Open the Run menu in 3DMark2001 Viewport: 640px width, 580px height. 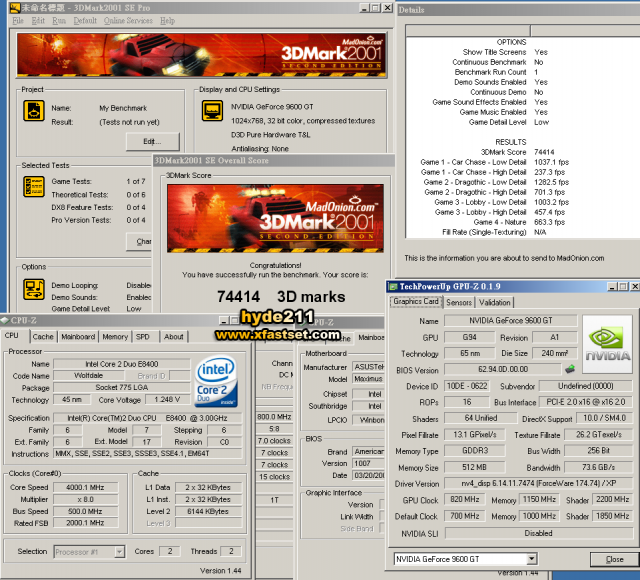point(59,20)
